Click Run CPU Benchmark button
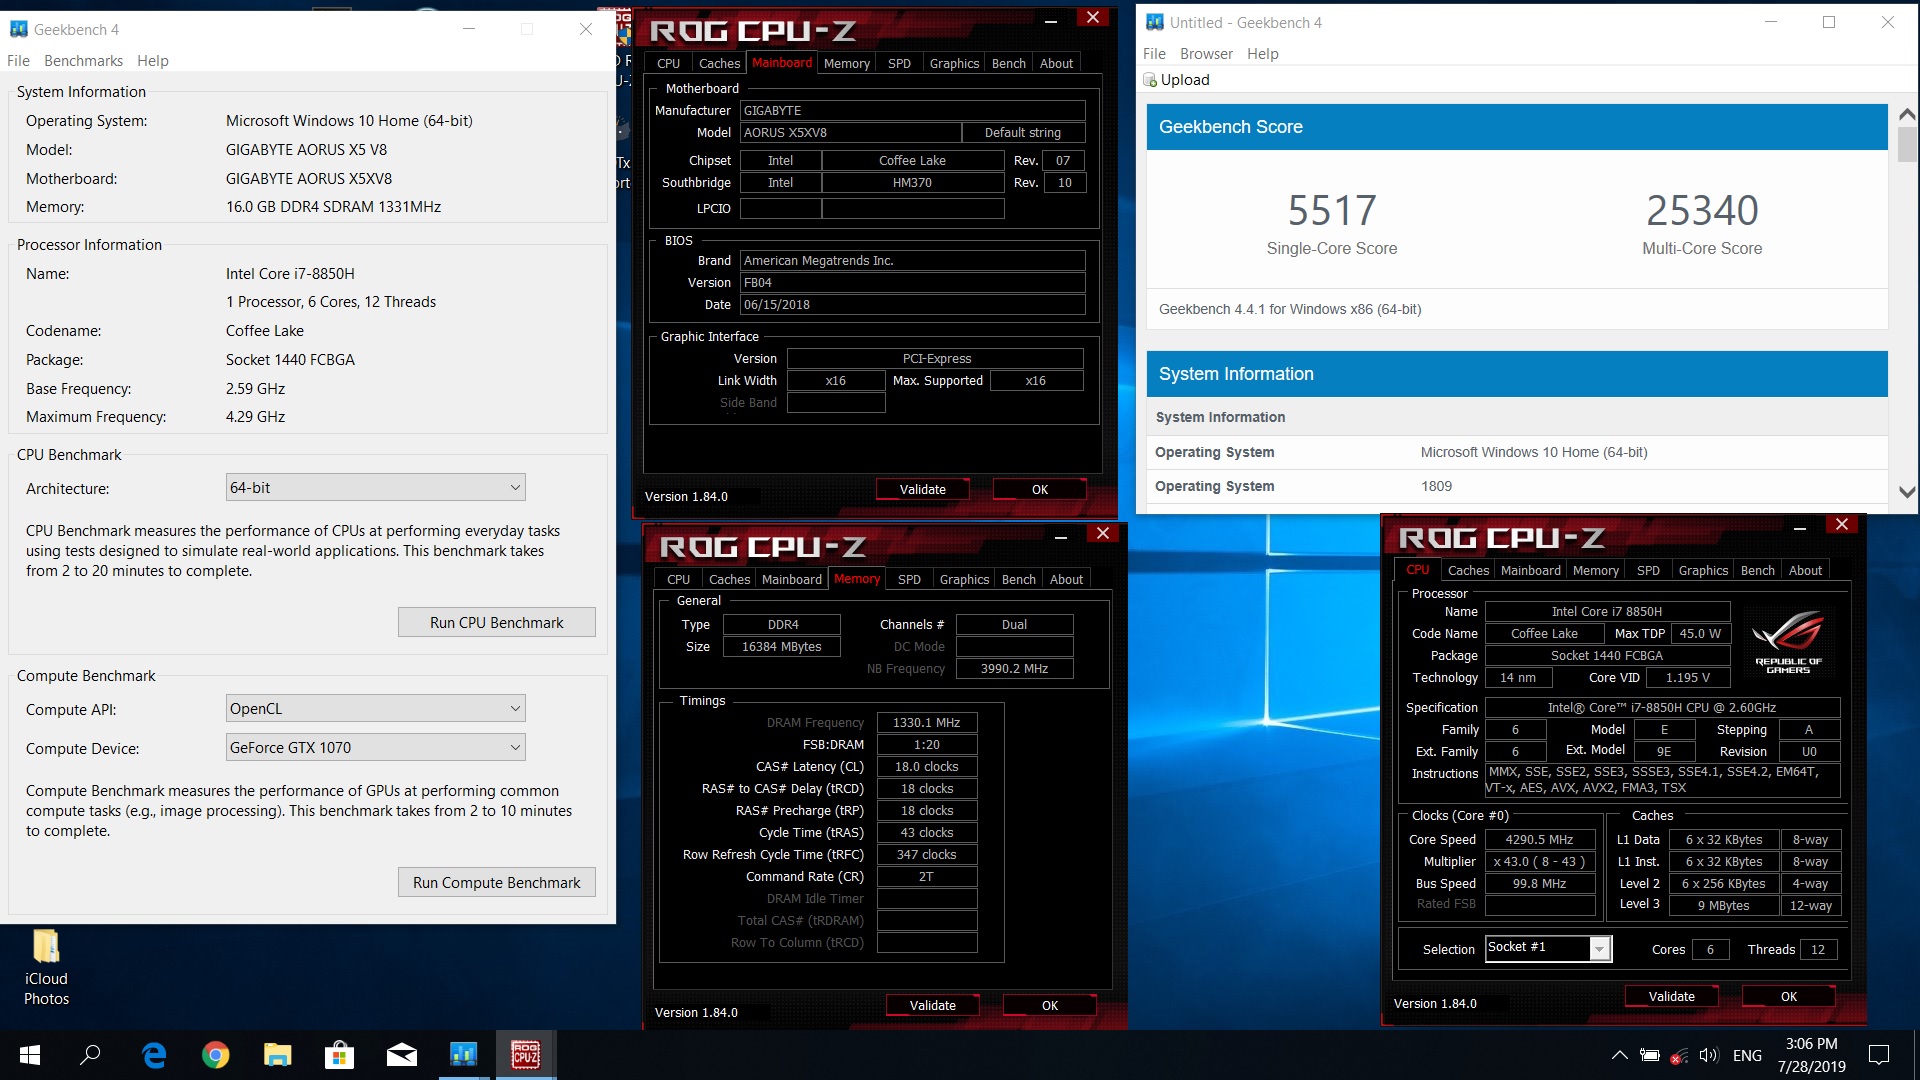The height and width of the screenshot is (1080, 1920). [x=496, y=622]
